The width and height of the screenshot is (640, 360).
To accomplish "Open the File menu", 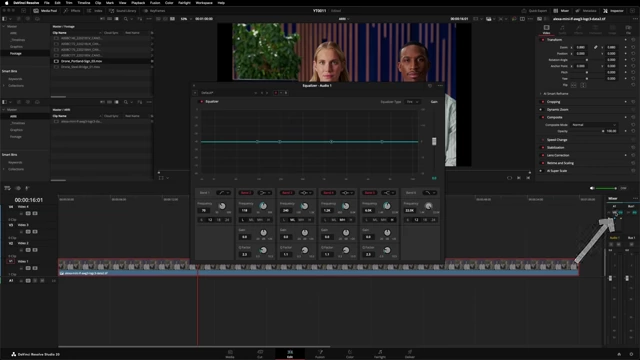I will point(47,3).
